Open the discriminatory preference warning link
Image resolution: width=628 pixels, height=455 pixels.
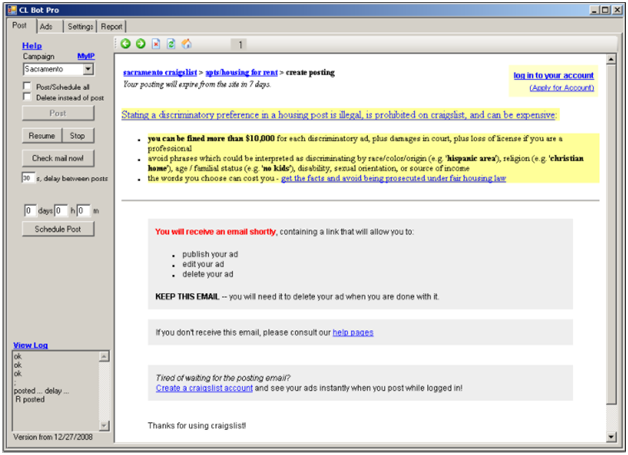pyautogui.click(x=339, y=115)
